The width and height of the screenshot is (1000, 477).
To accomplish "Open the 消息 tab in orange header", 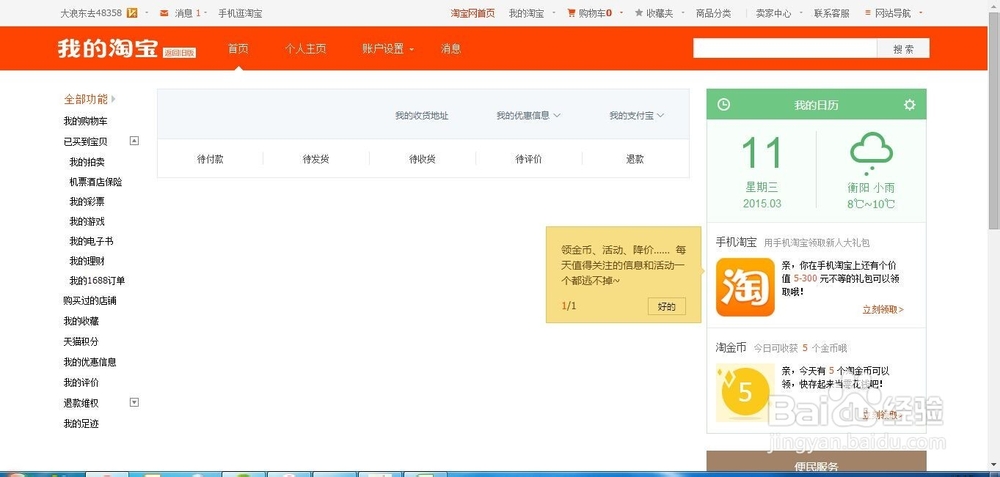I will (x=450, y=48).
